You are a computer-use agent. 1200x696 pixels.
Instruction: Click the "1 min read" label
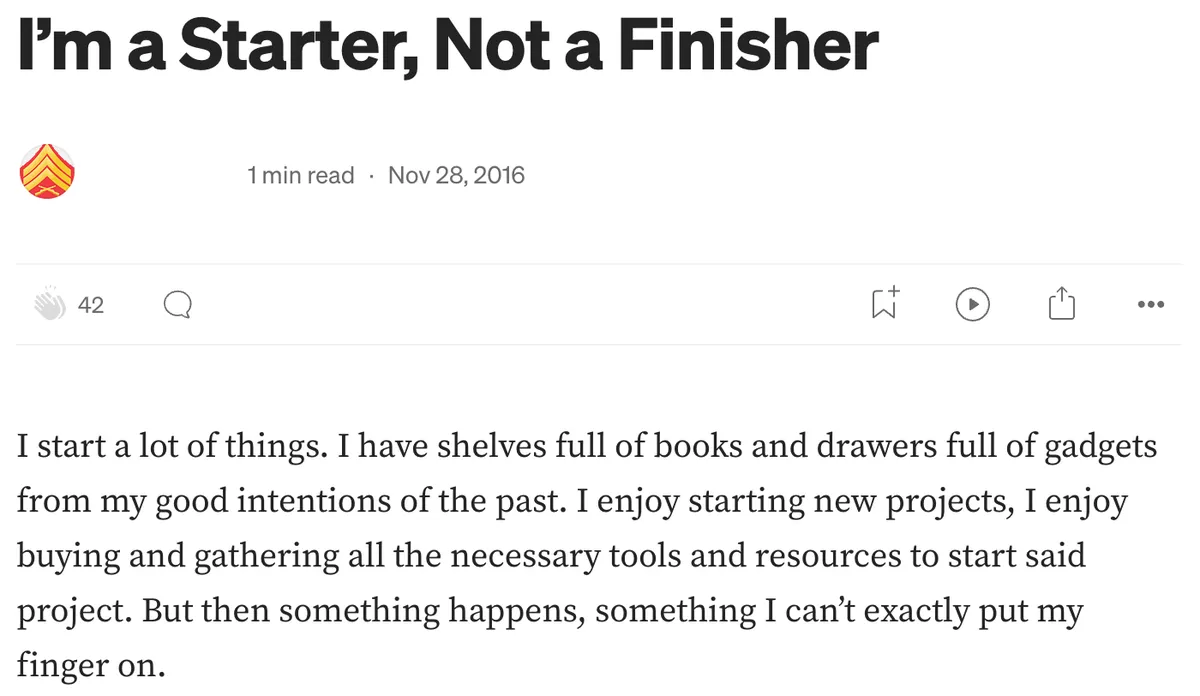coord(300,176)
